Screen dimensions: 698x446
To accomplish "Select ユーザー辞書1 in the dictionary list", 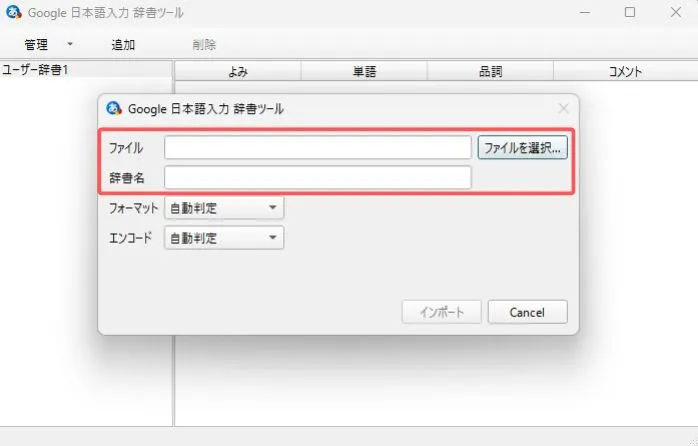I will click(86, 70).
